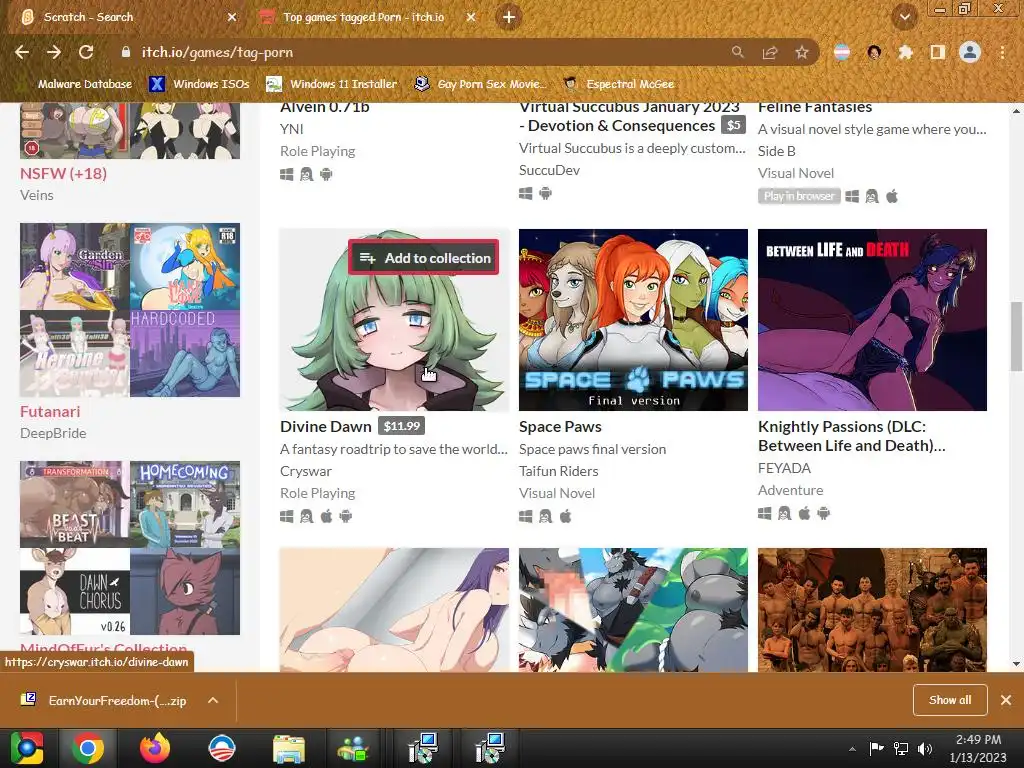Viewport: 1024px width, 768px height.
Task: Open Divine Dawn game title link
Action: click(x=326, y=426)
